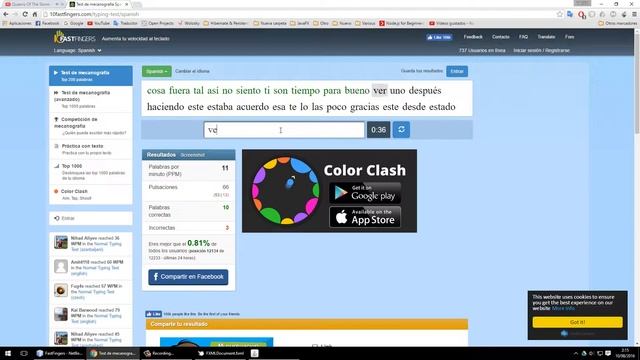
Task: Select Resultados tab
Action: [161, 155]
